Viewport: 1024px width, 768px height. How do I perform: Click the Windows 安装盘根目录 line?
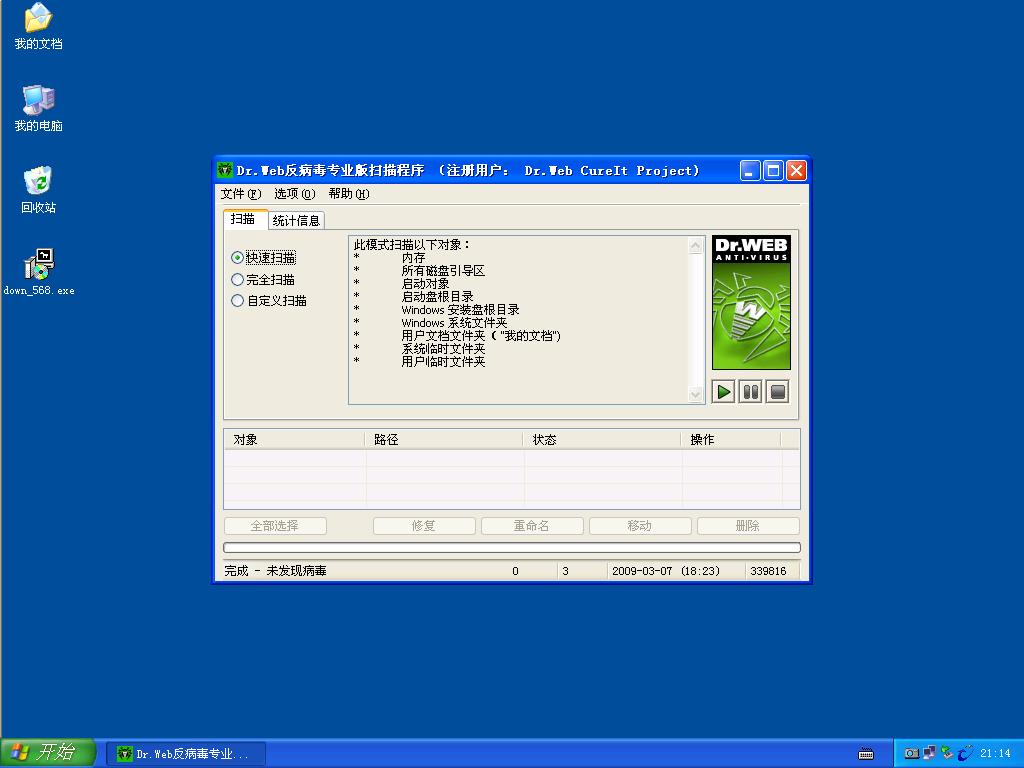click(x=460, y=310)
